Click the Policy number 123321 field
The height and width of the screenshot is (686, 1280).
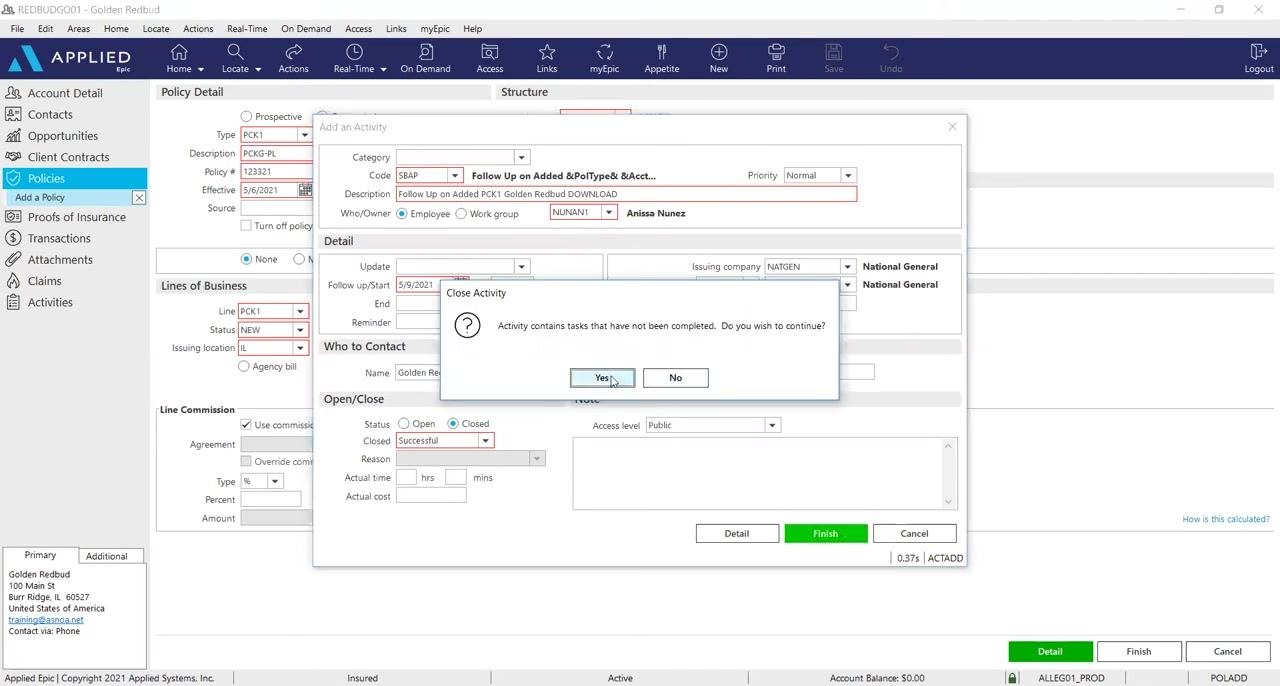point(277,172)
